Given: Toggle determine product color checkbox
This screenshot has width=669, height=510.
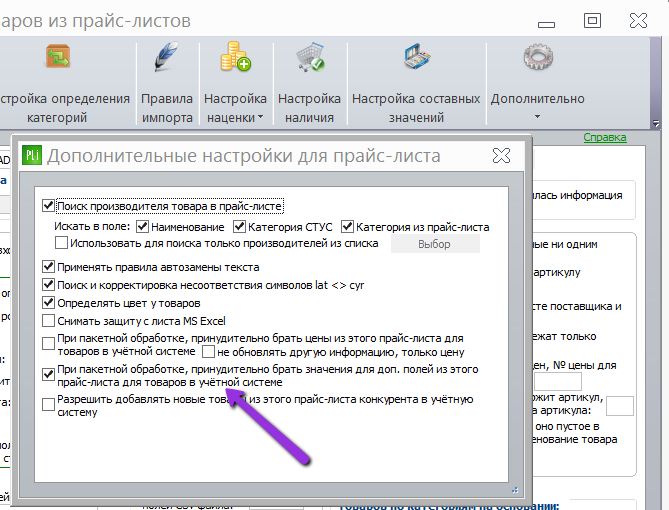Looking at the screenshot, I should tap(48, 303).
